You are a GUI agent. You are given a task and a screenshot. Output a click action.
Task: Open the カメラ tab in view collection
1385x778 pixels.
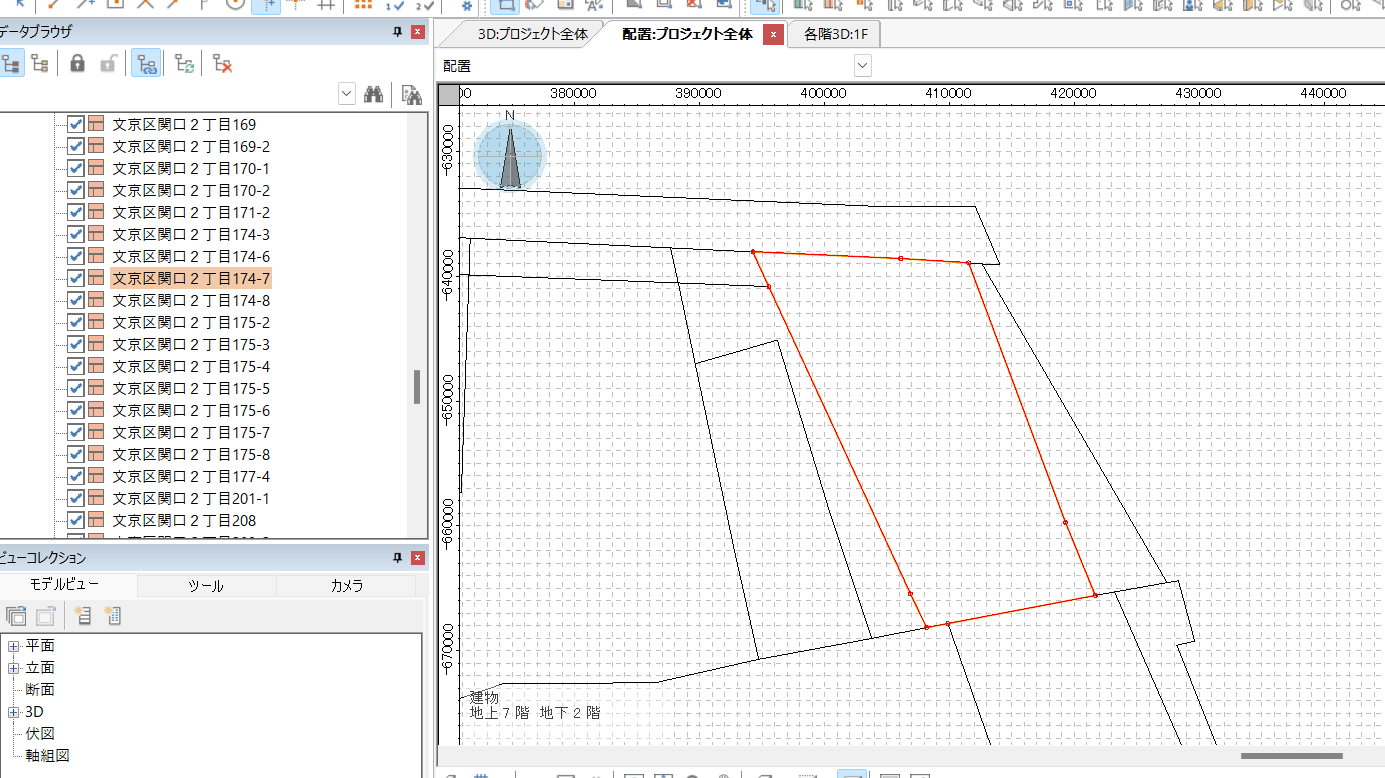point(346,586)
